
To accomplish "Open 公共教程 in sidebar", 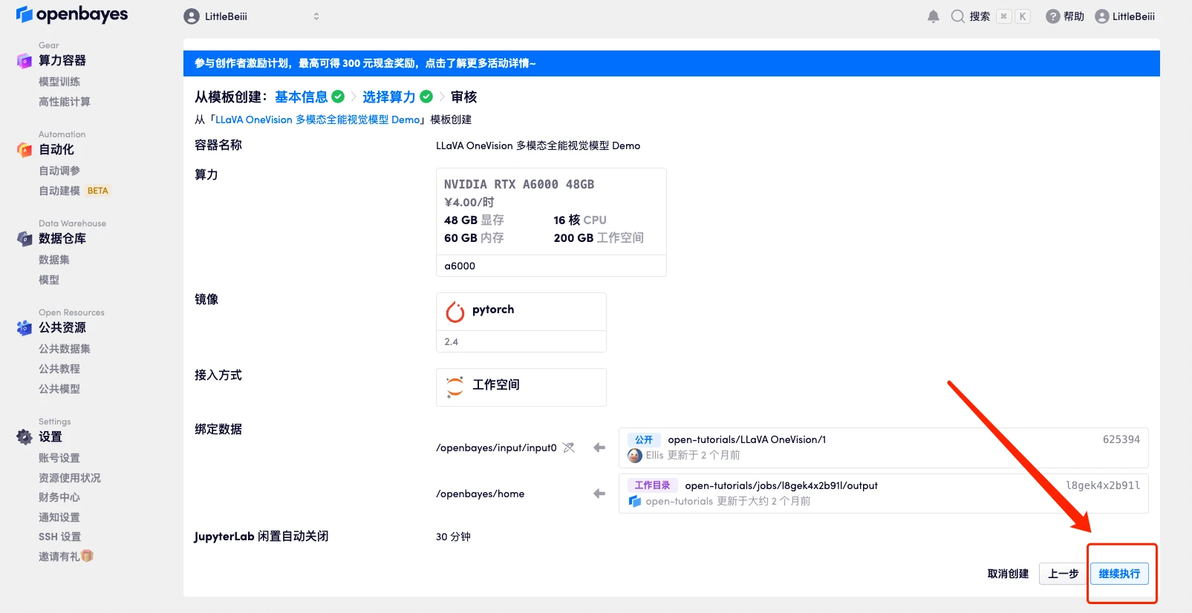I will pos(59,369).
